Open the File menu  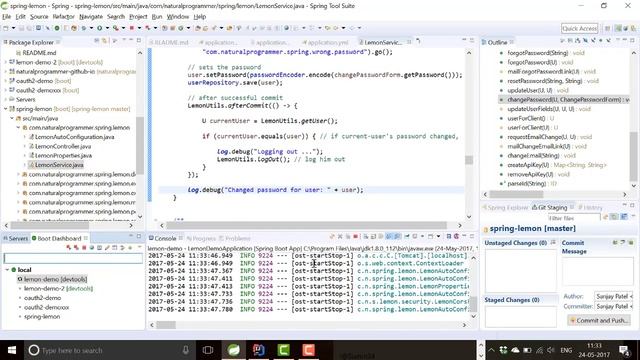click(7, 17)
